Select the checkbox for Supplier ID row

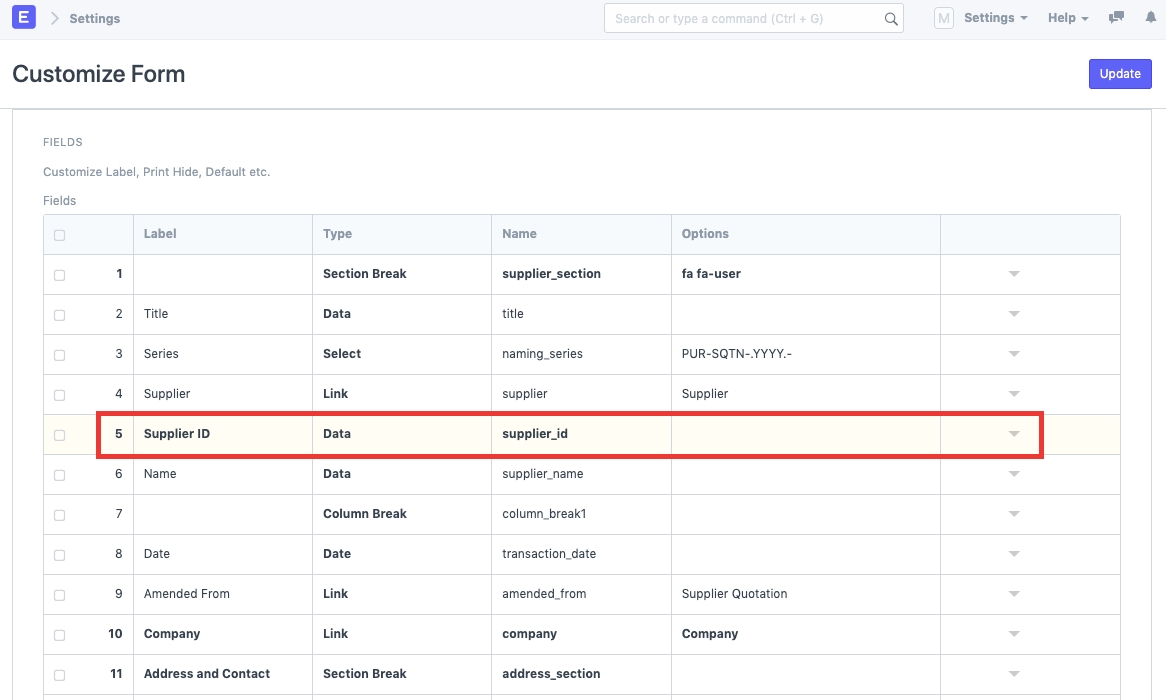click(x=59, y=435)
